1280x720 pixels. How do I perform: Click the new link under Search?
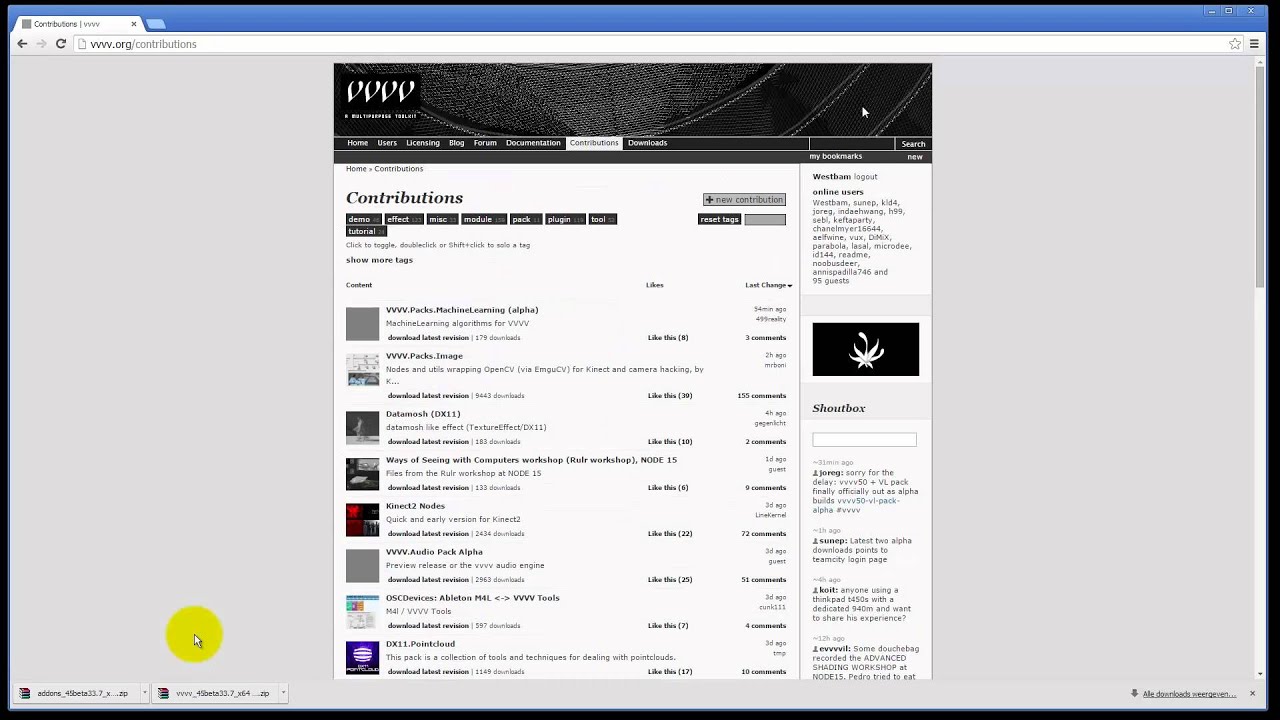point(915,157)
